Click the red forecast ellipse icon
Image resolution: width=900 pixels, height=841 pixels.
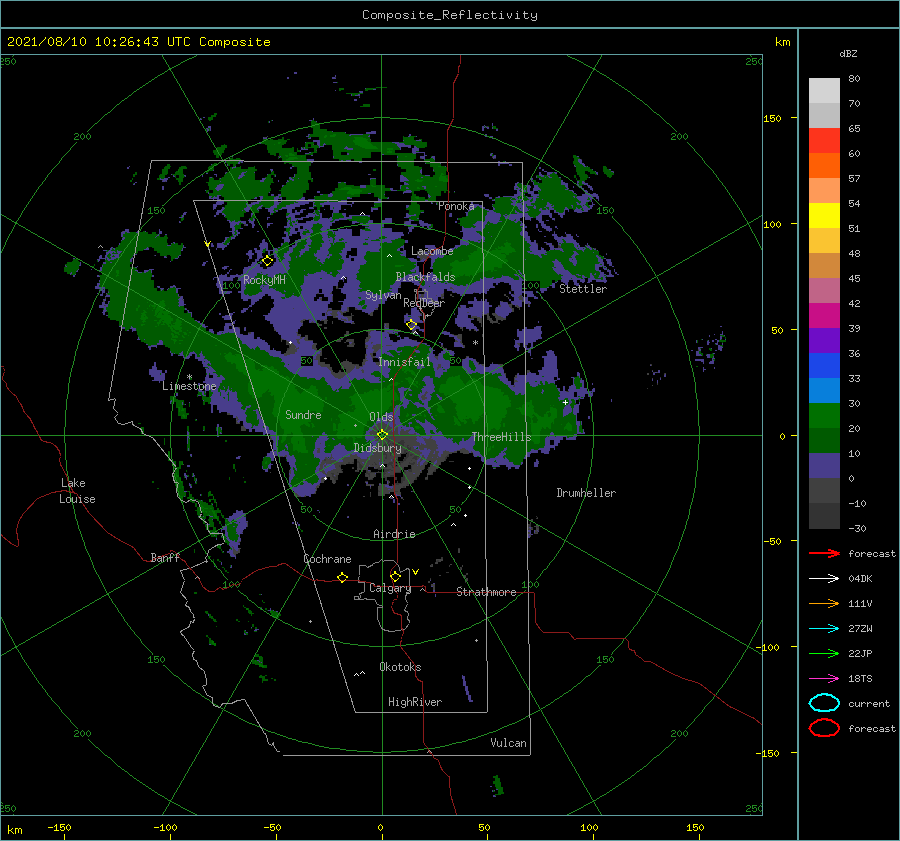pos(824,728)
